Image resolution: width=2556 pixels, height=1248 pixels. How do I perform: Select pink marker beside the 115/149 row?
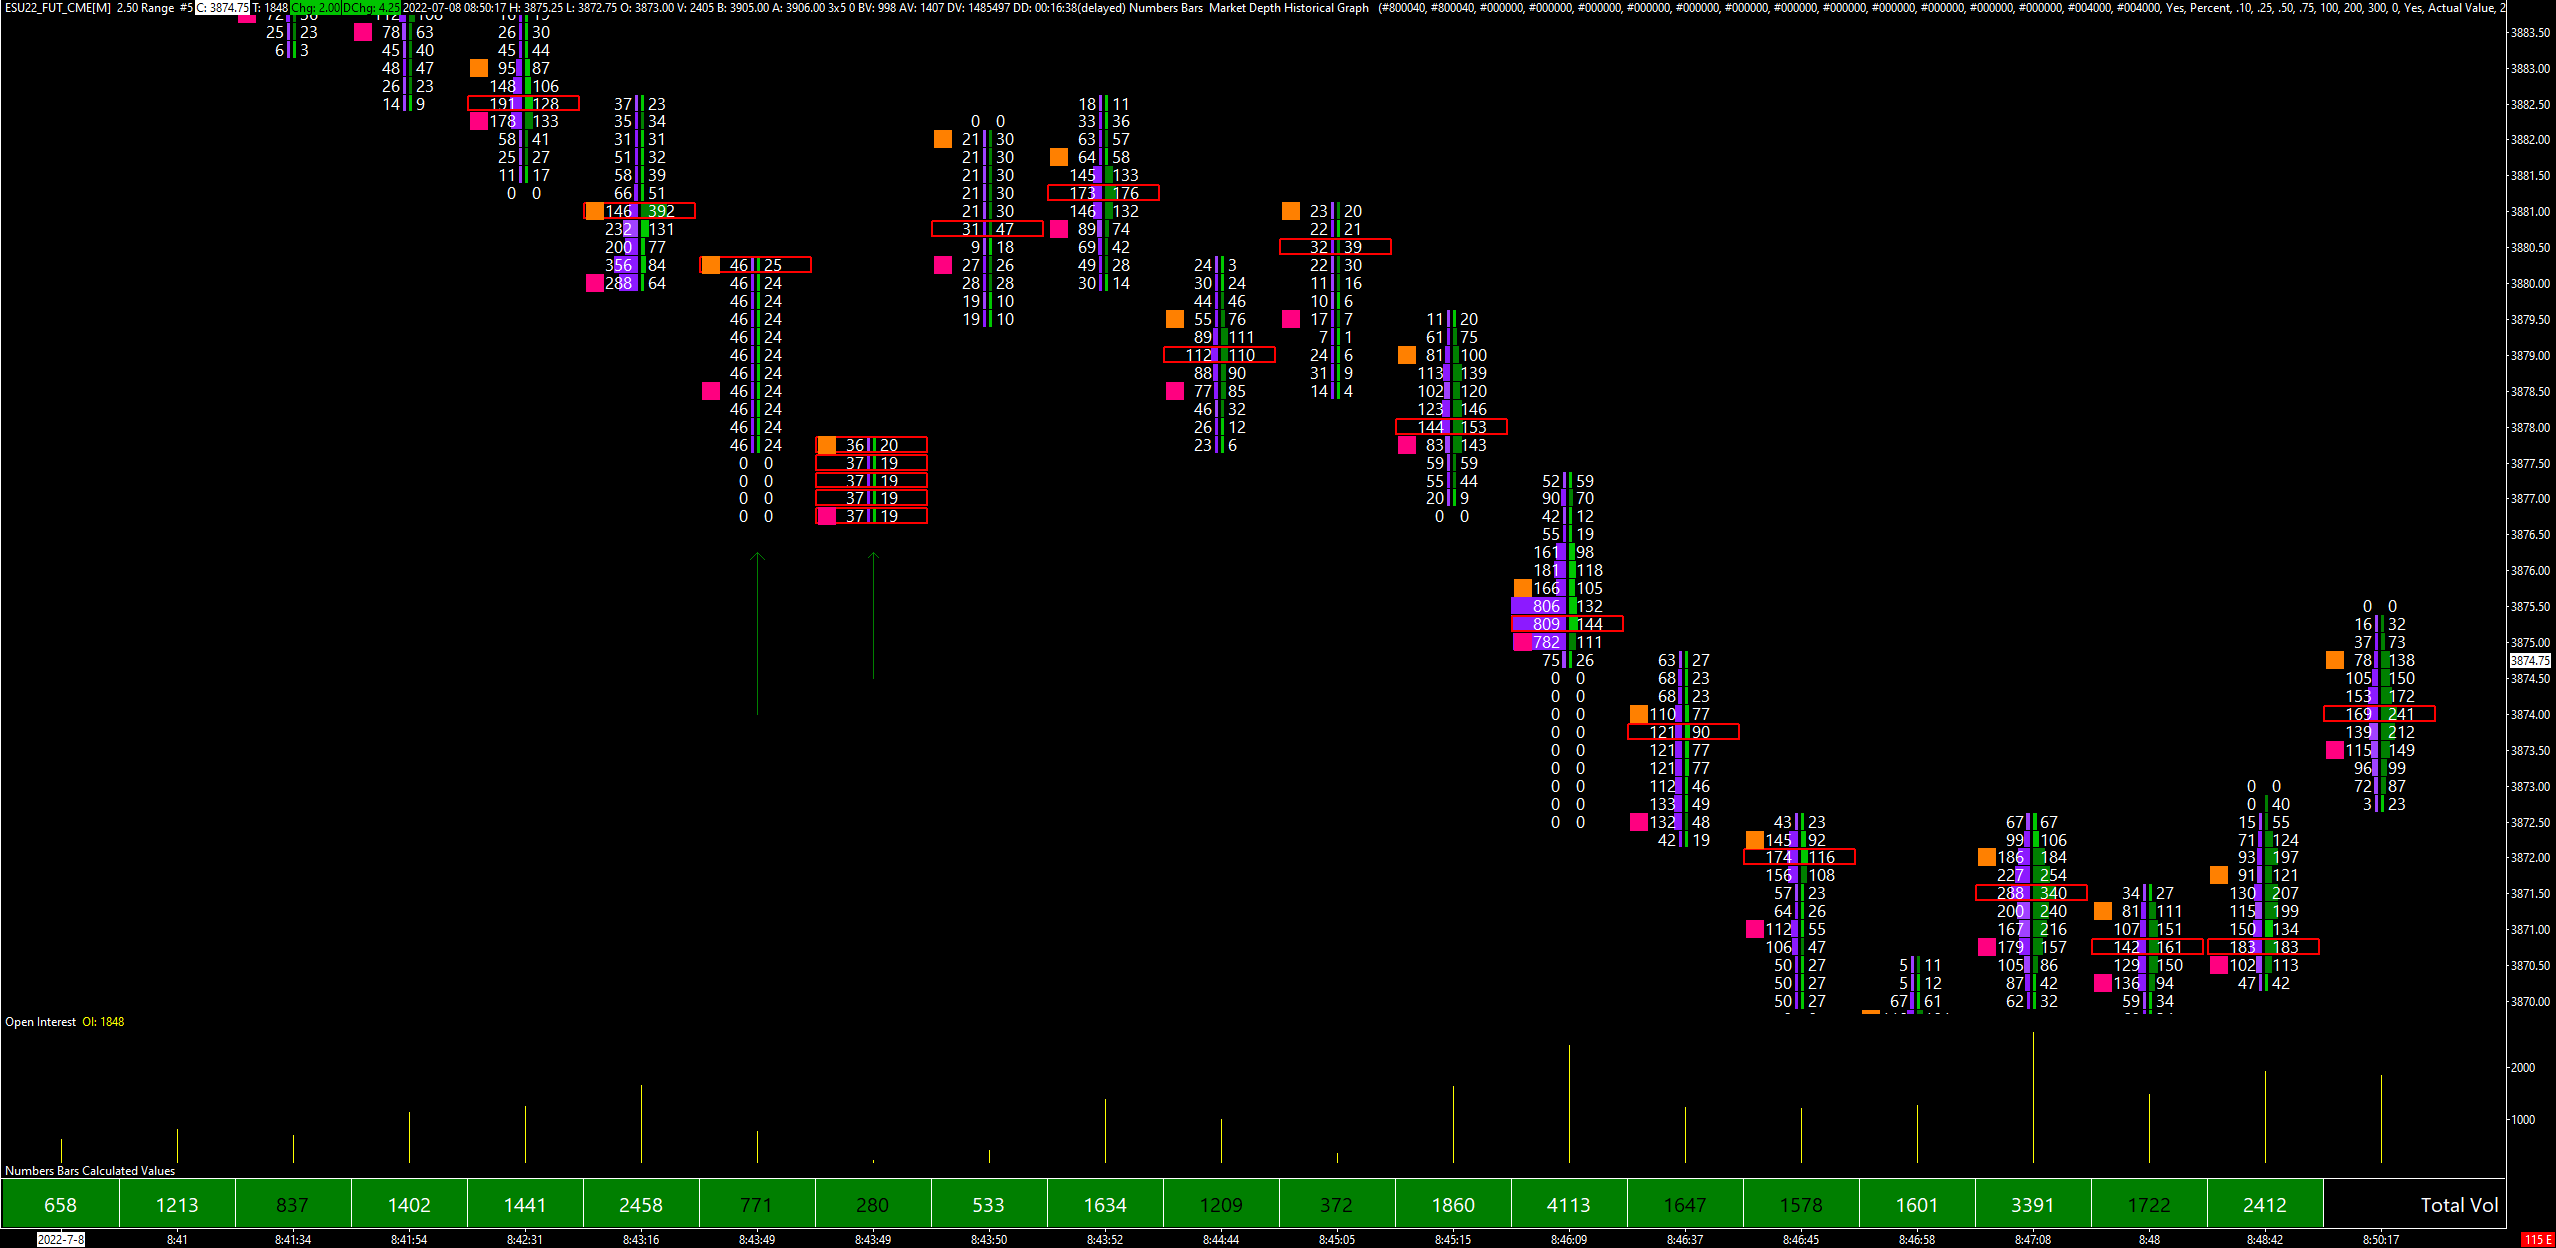click(2334, 750)
